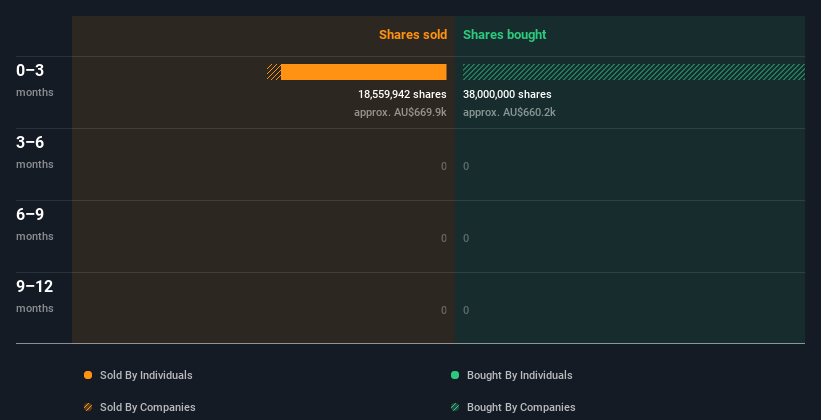The width and height of the screenshot is (821, 420).
Task: Toggle the Sold By Individuals legend label
Action: point(146,375)
